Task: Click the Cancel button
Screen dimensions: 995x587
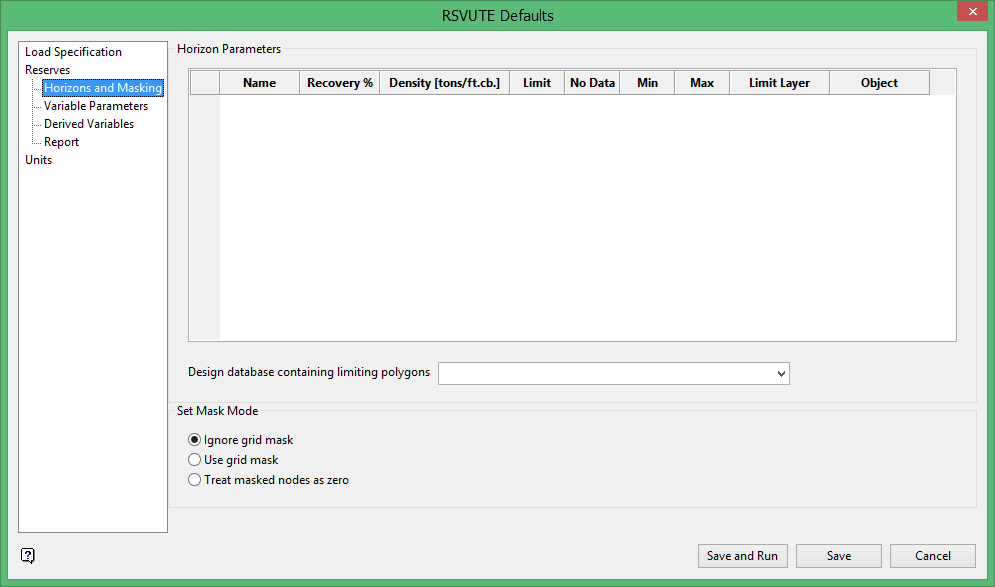Action: [x=933, y=556]
